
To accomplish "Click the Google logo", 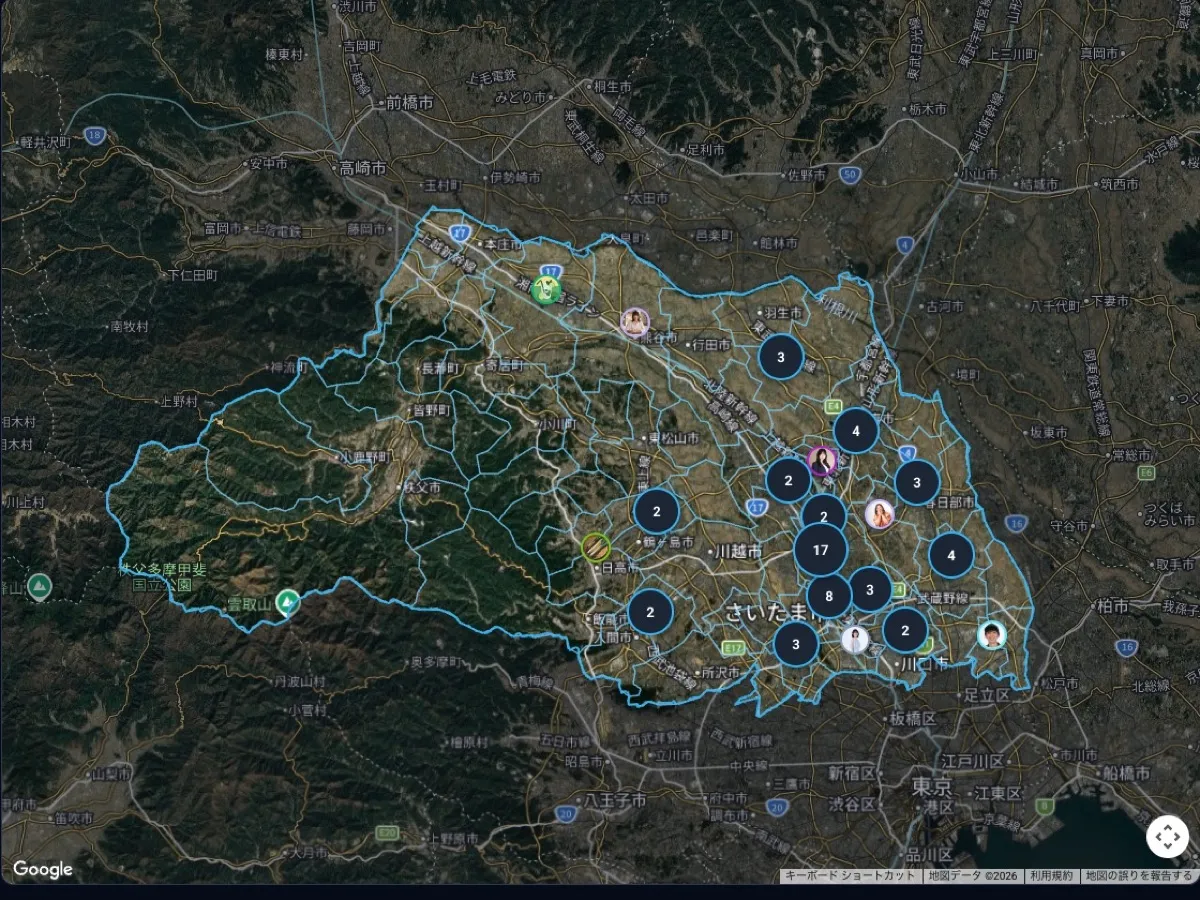I will [x=43, y=870].
